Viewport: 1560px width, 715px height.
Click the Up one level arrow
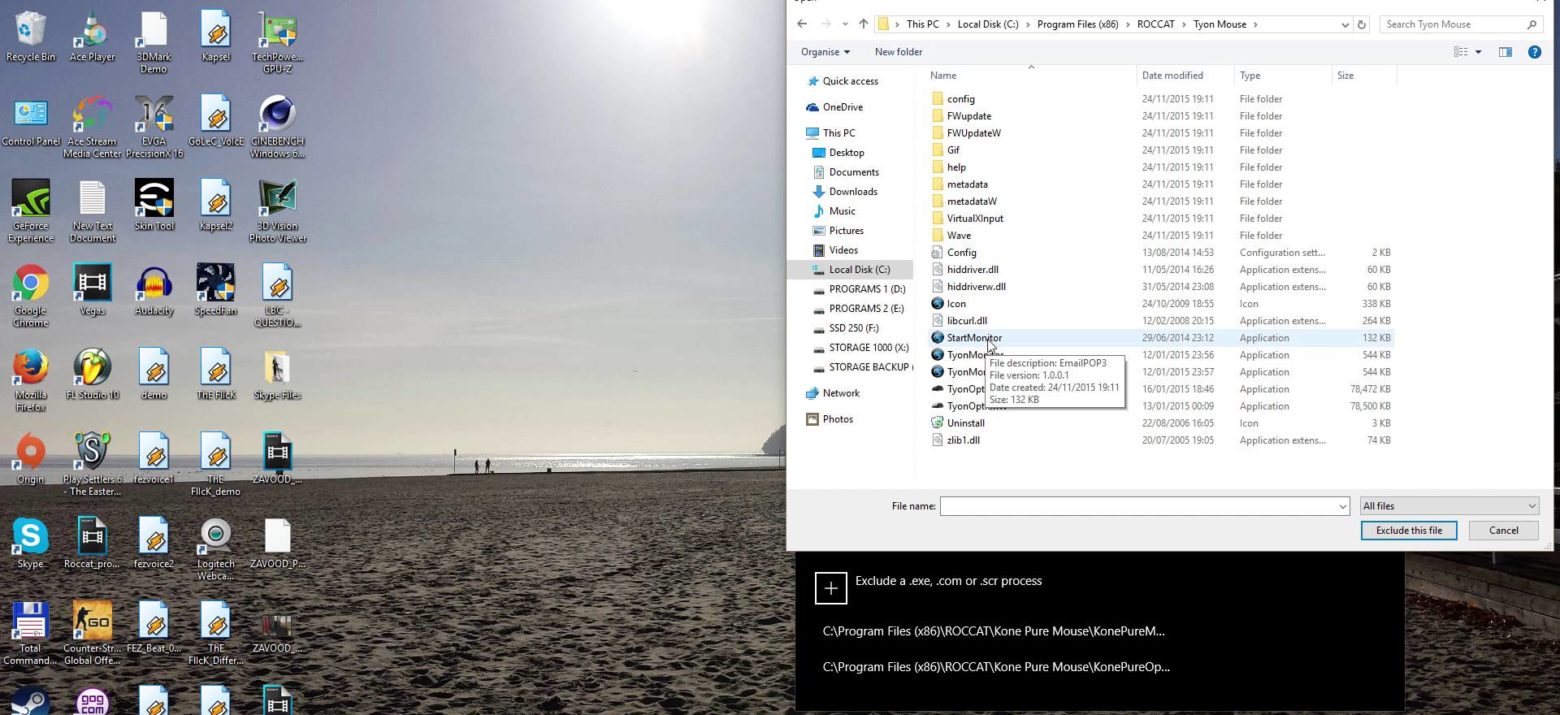[x=860, y=24]
